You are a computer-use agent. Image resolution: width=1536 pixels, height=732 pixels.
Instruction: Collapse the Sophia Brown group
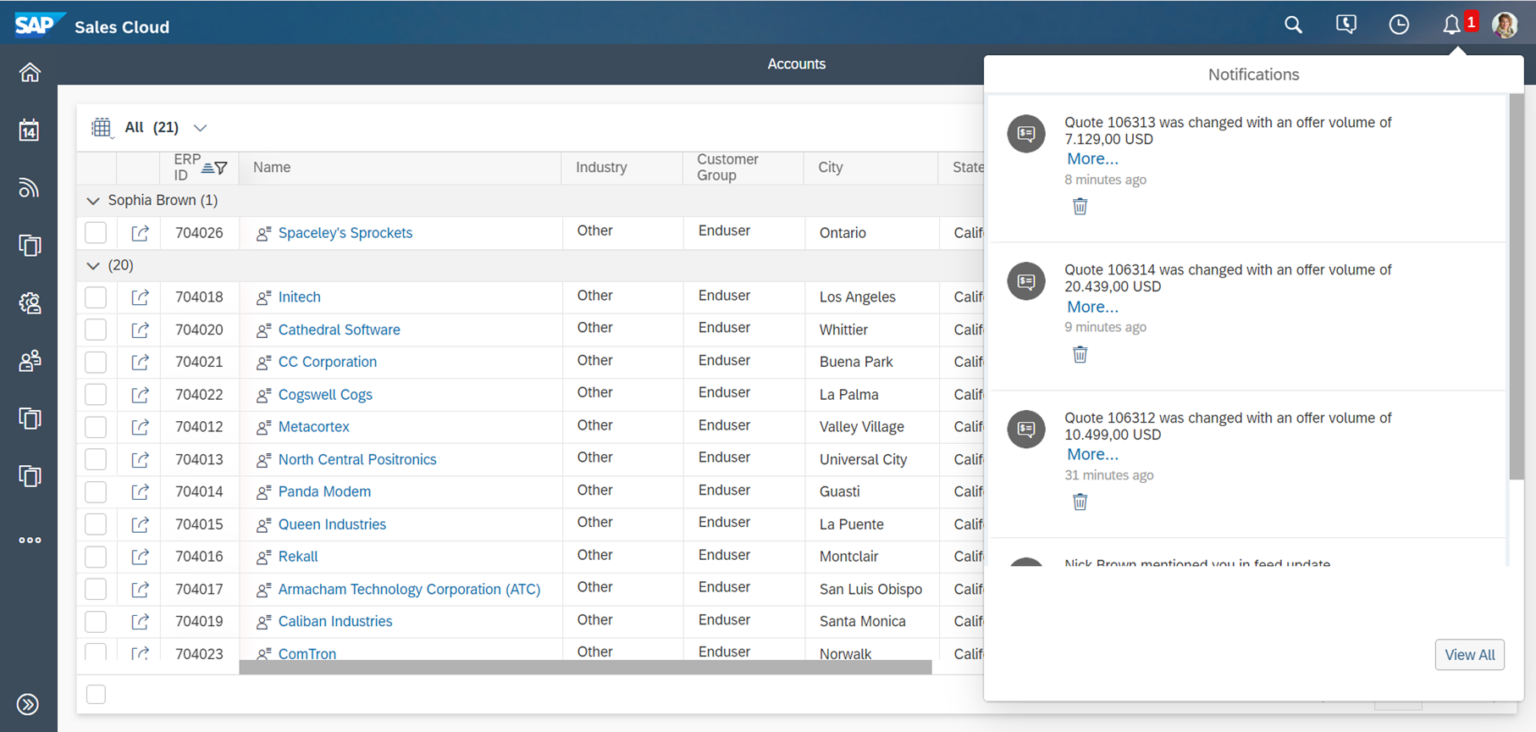[93, 200]
